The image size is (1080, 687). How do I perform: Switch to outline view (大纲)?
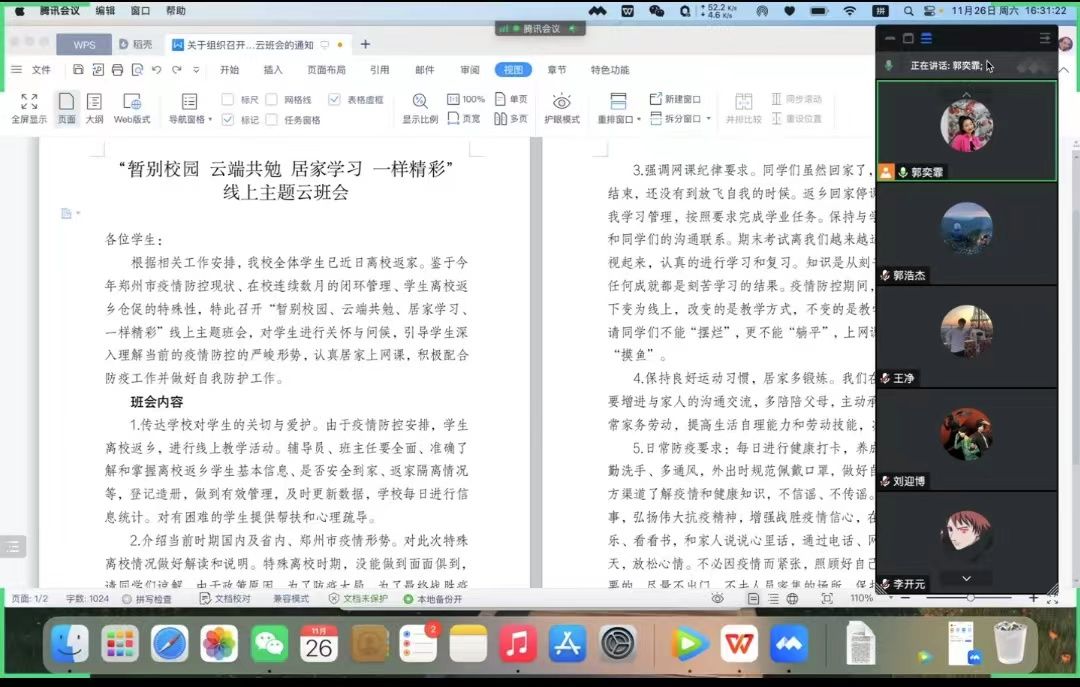coord(94,108)
